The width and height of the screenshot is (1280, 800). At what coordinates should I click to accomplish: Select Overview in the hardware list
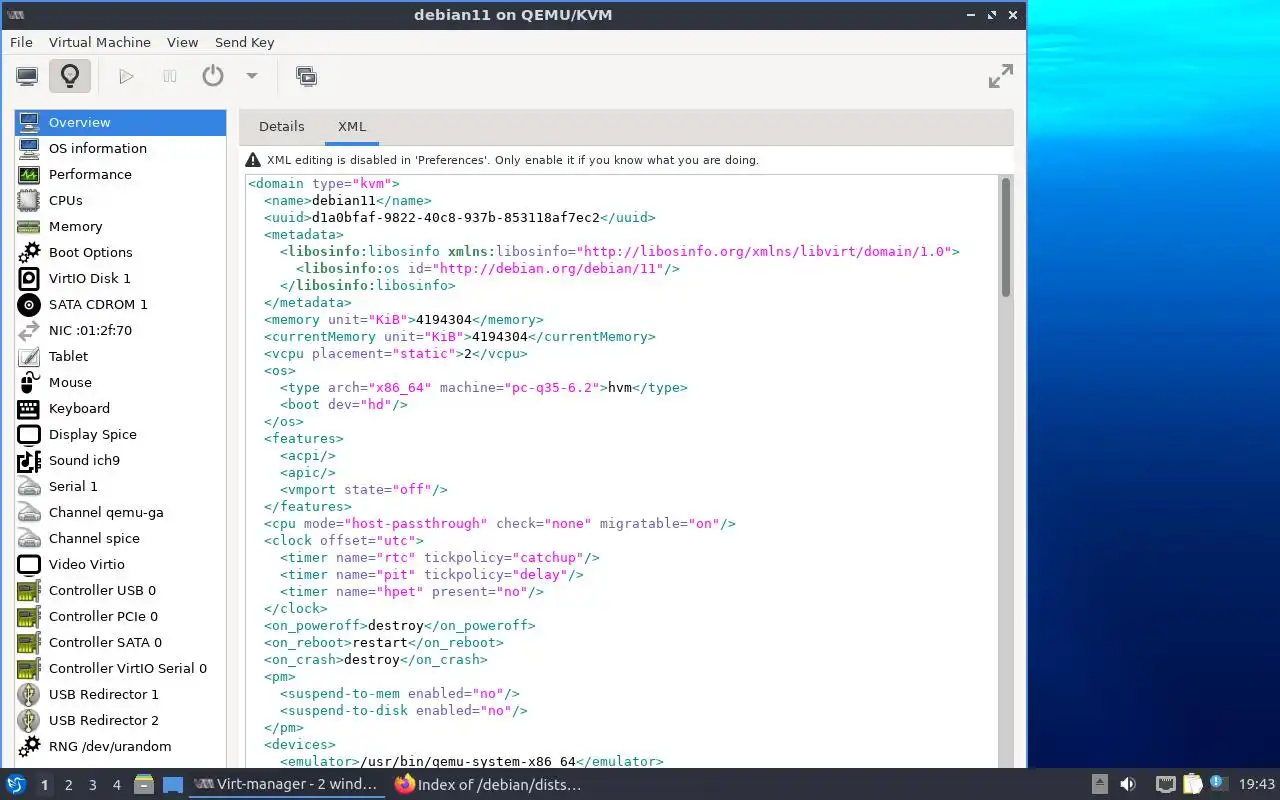pyautogui.click(x=120, y=122)
